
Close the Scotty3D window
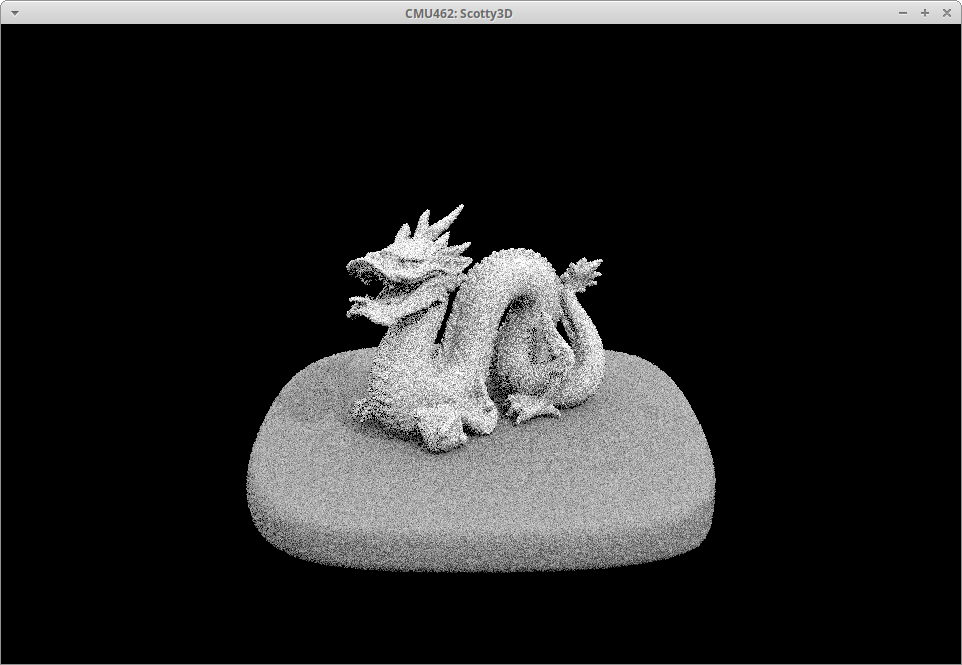(946, 13)
